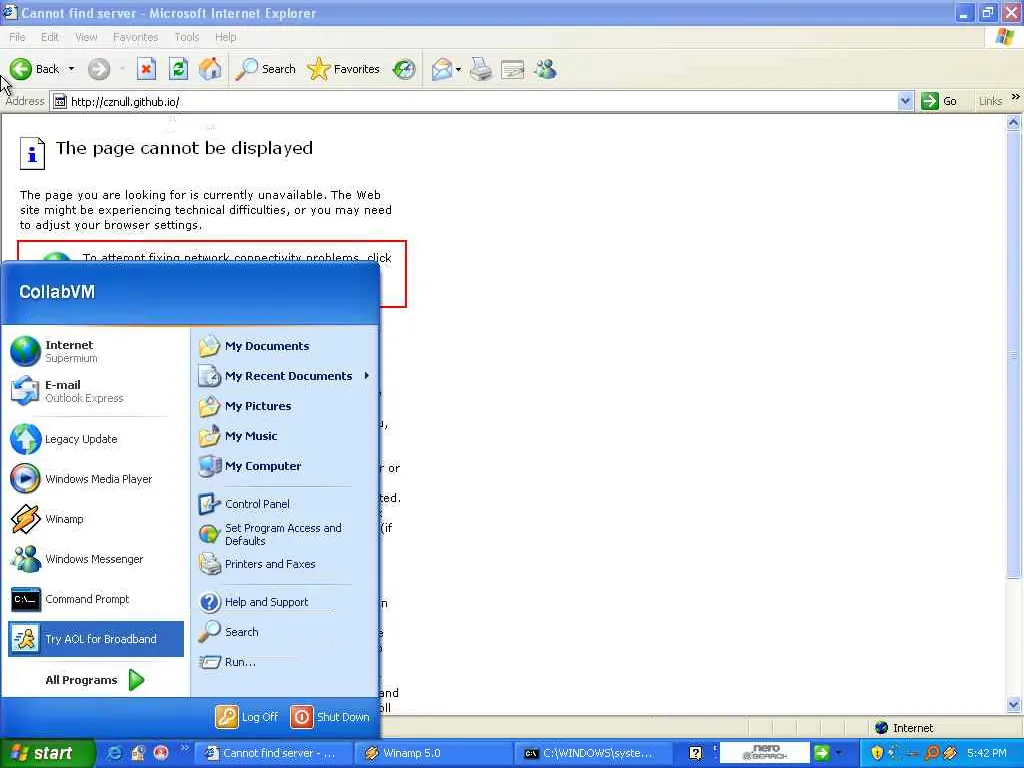1024x768 pixels.
Task: Click the page scrollbar down arrow
Action: click(1014, 704)
